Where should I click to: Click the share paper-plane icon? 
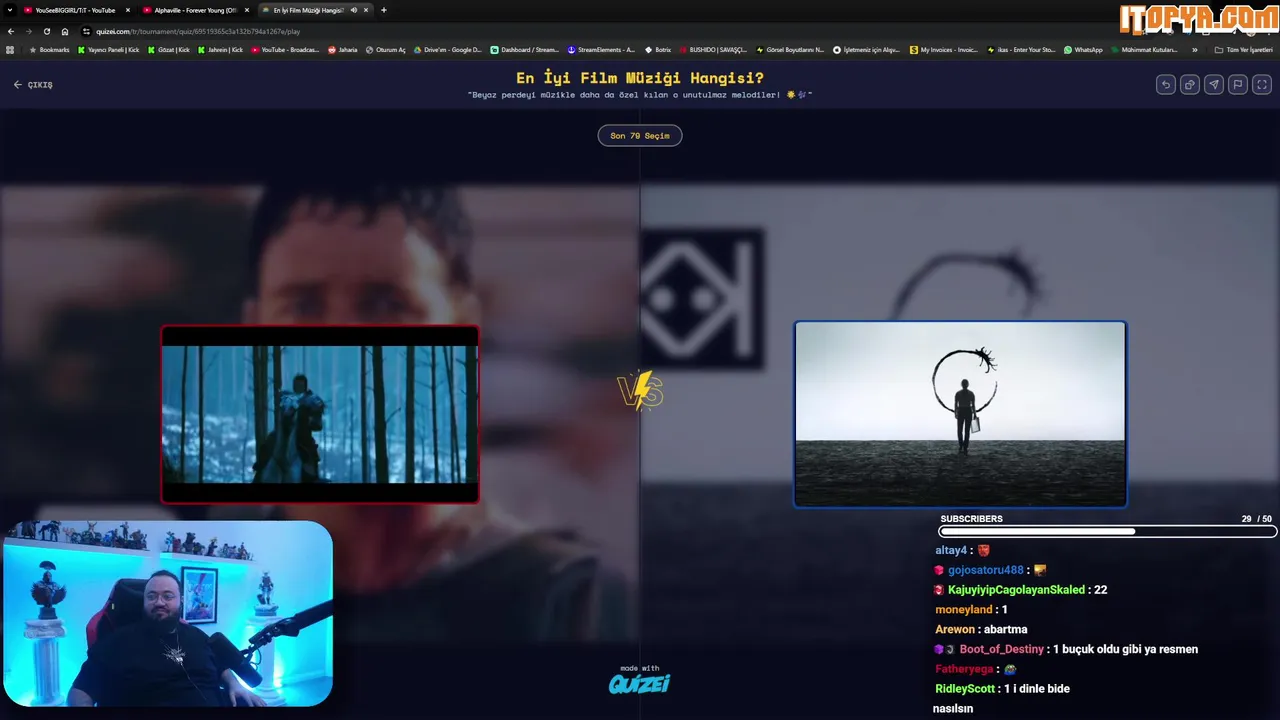point(1213,85)
